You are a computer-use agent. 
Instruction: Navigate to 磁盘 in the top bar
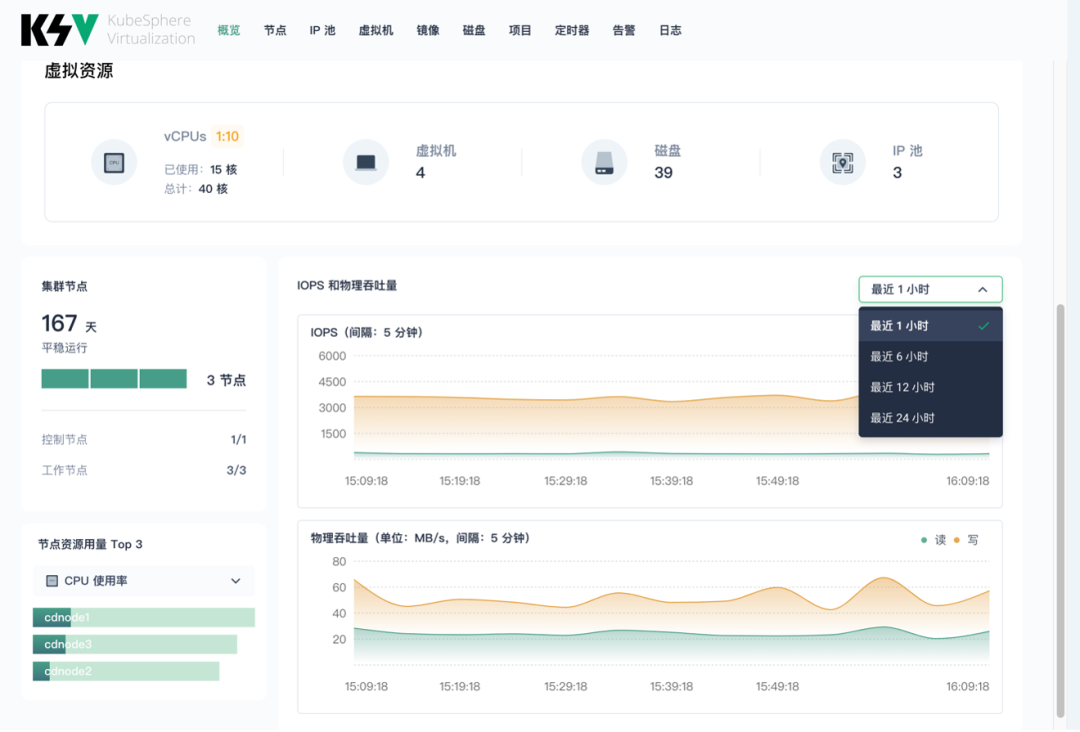coord(474,30)
